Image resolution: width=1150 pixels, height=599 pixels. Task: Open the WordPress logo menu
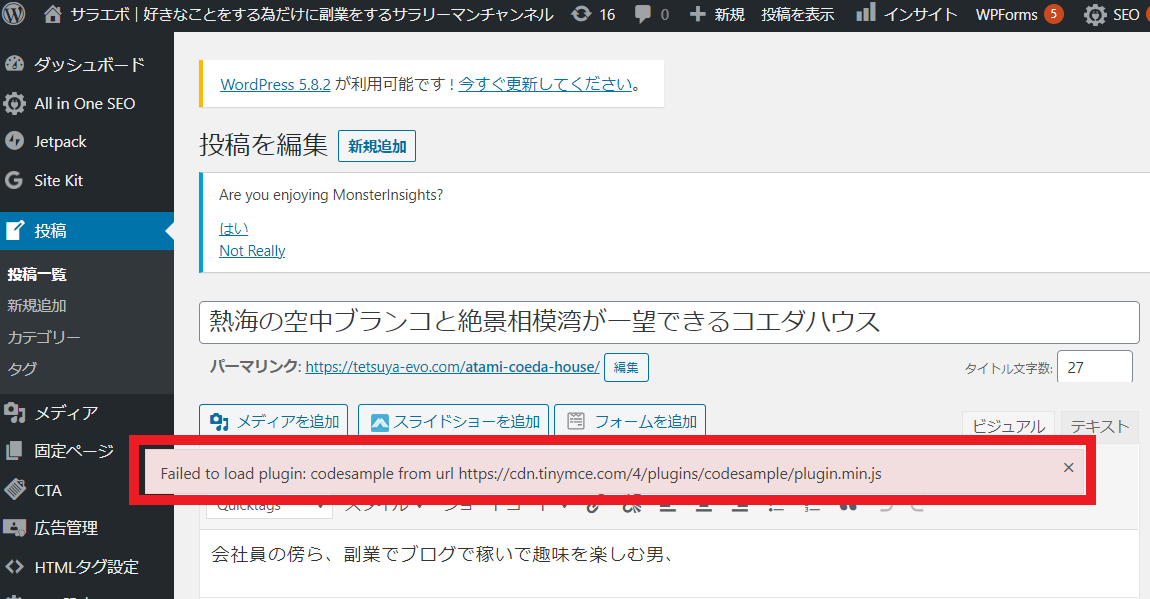(14, 14)
